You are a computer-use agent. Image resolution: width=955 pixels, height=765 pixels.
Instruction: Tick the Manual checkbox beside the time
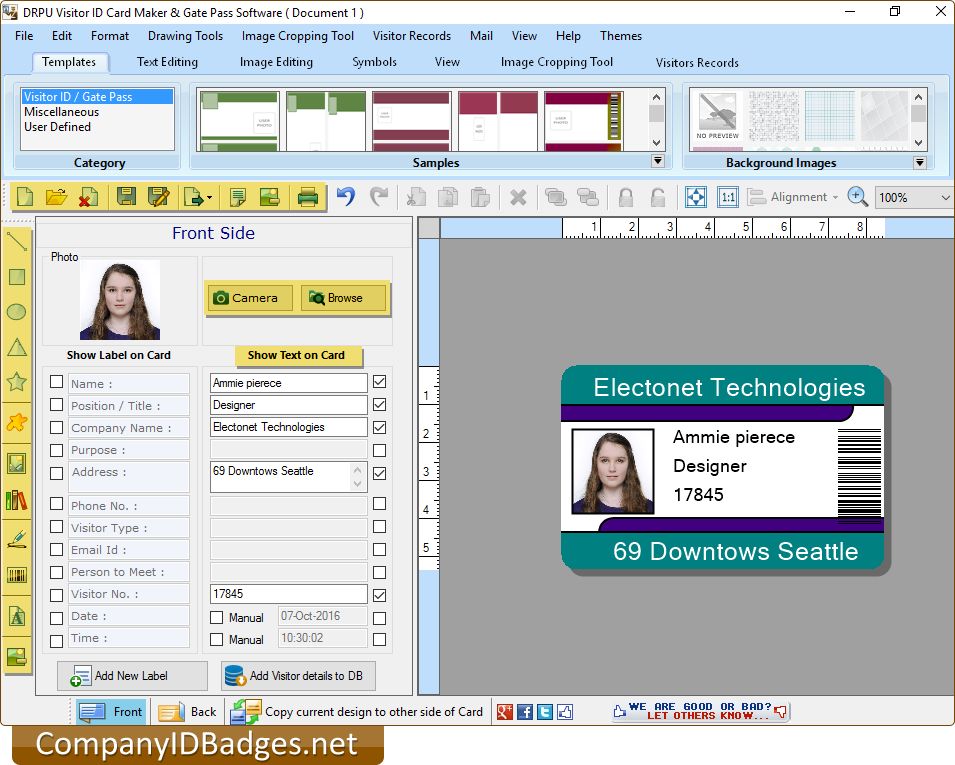pyautogui.click(x=216, y=640)
